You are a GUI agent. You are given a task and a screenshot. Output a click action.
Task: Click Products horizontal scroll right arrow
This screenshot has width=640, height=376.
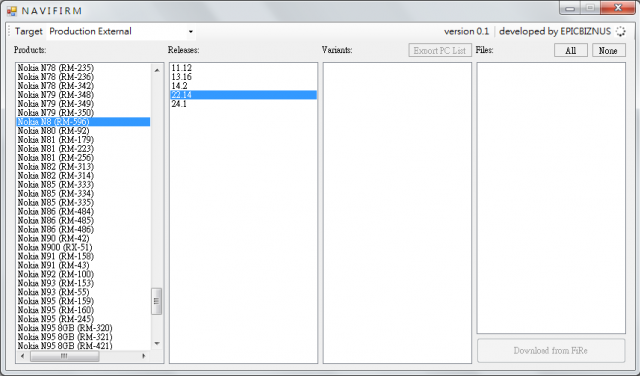click(144, 356)
